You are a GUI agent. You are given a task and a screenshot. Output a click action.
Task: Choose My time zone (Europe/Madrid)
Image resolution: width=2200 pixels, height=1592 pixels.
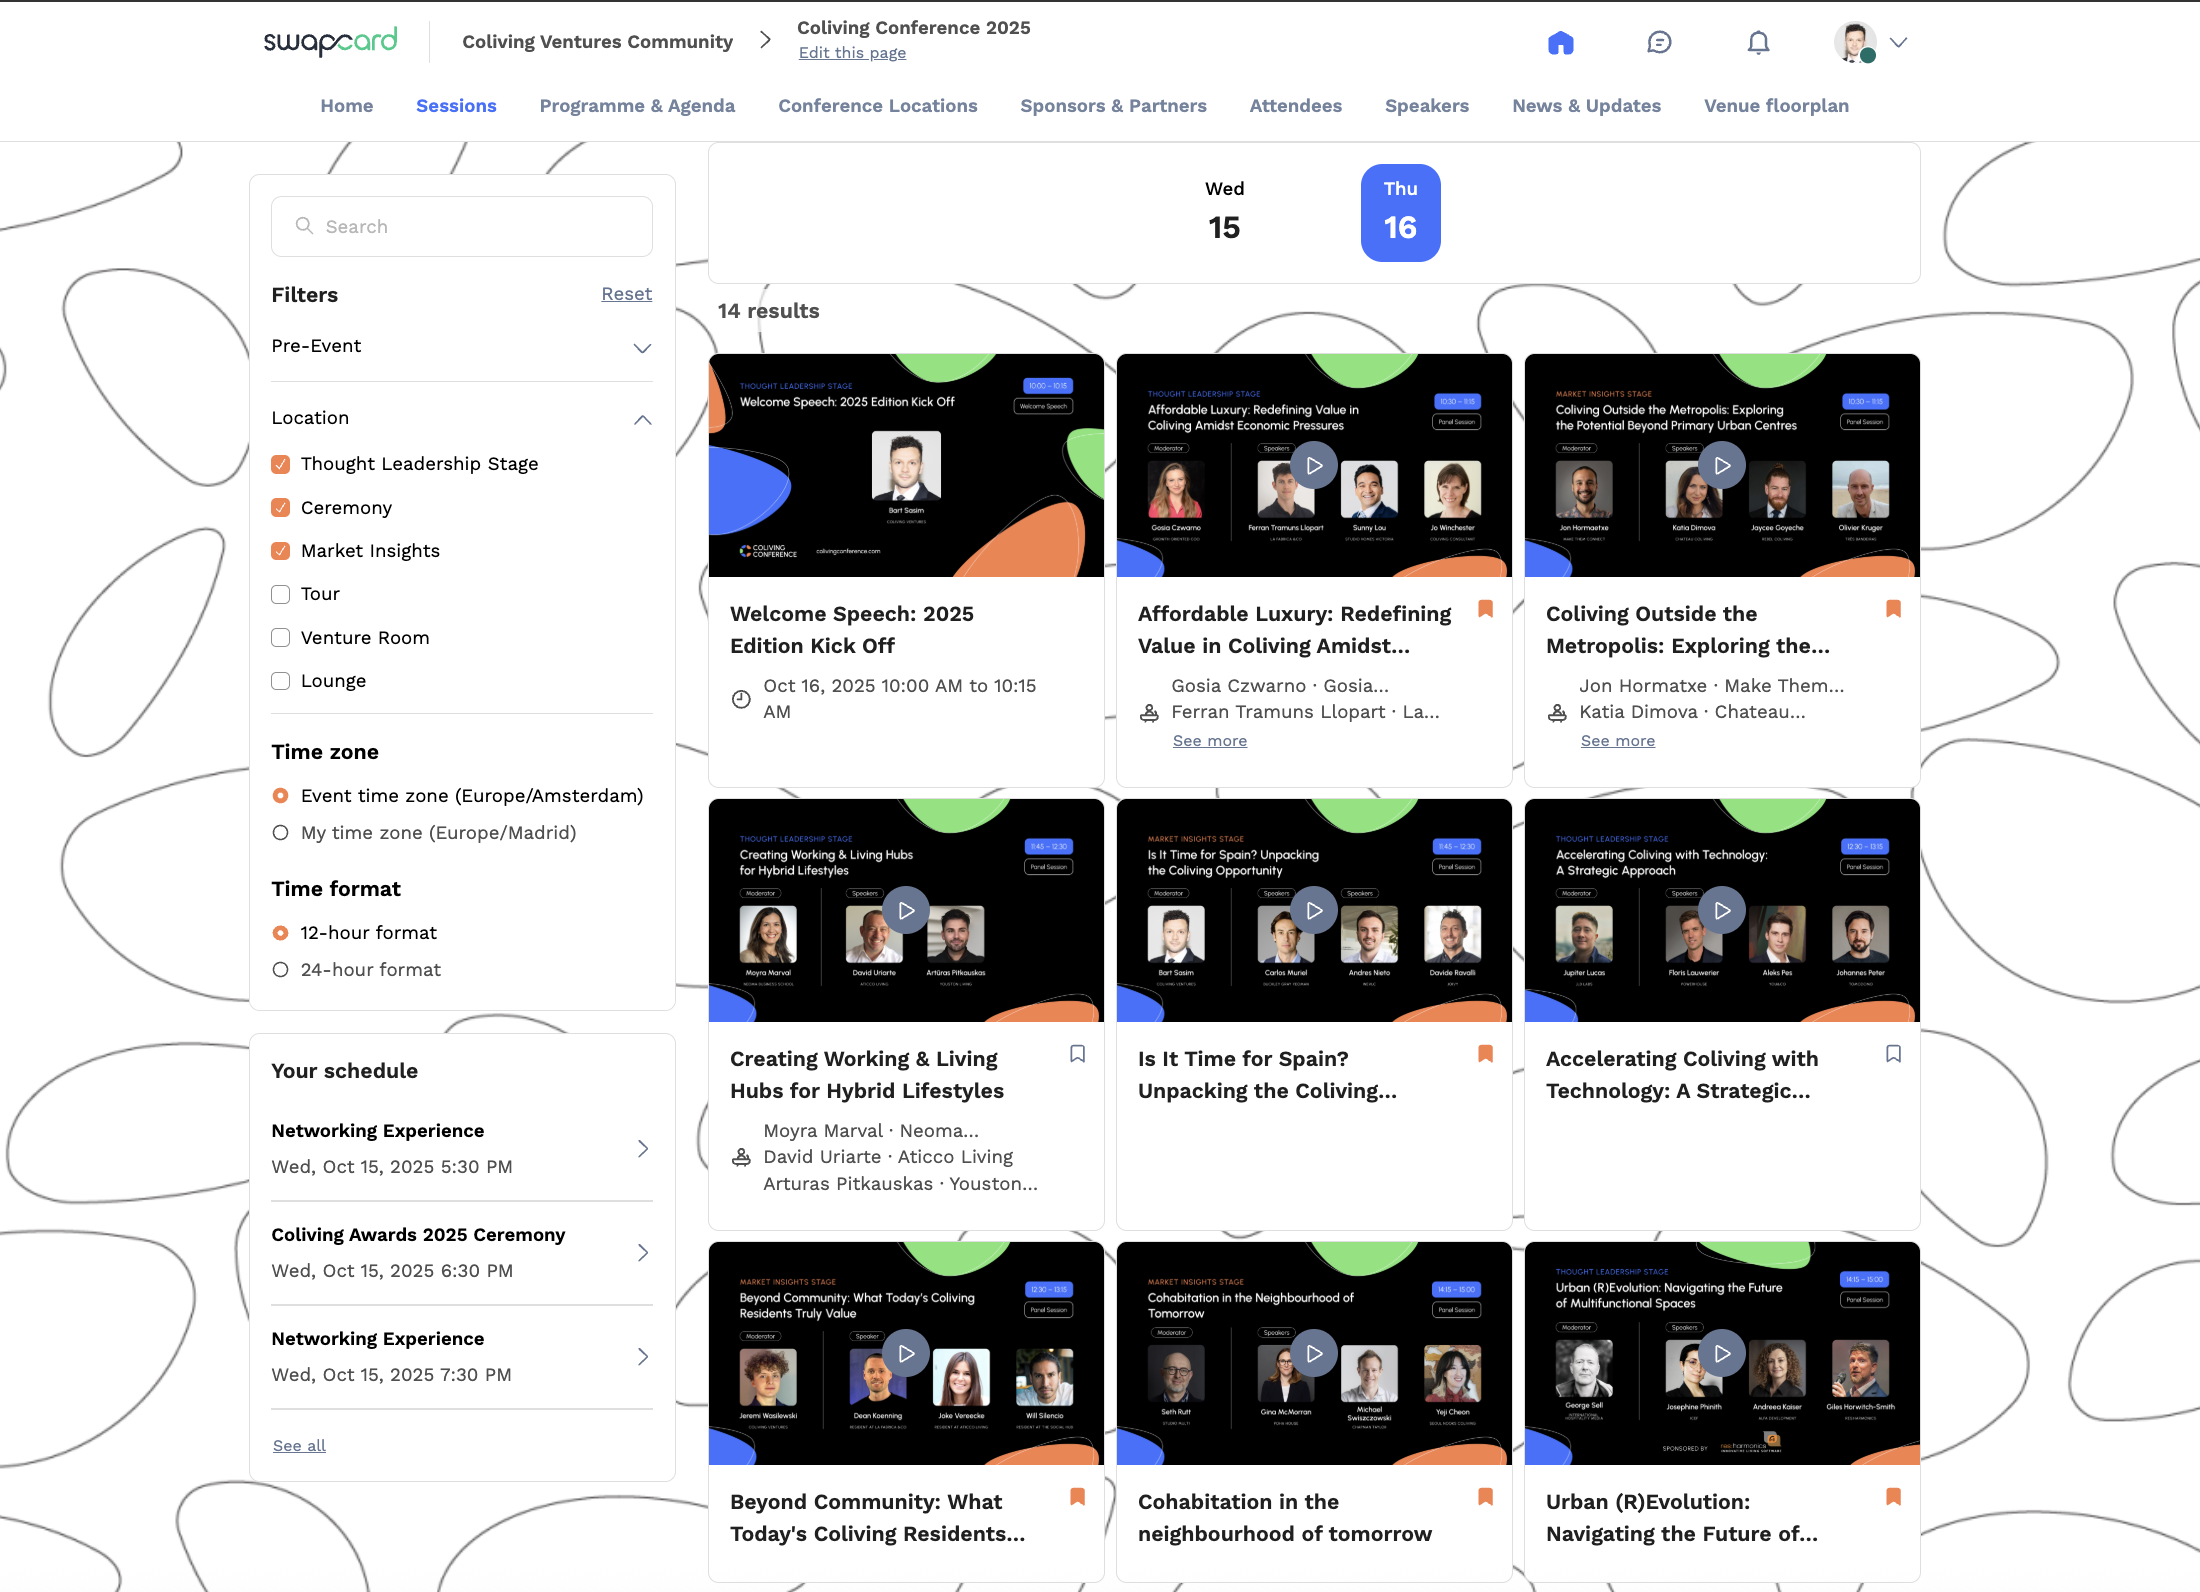(281, 833)
